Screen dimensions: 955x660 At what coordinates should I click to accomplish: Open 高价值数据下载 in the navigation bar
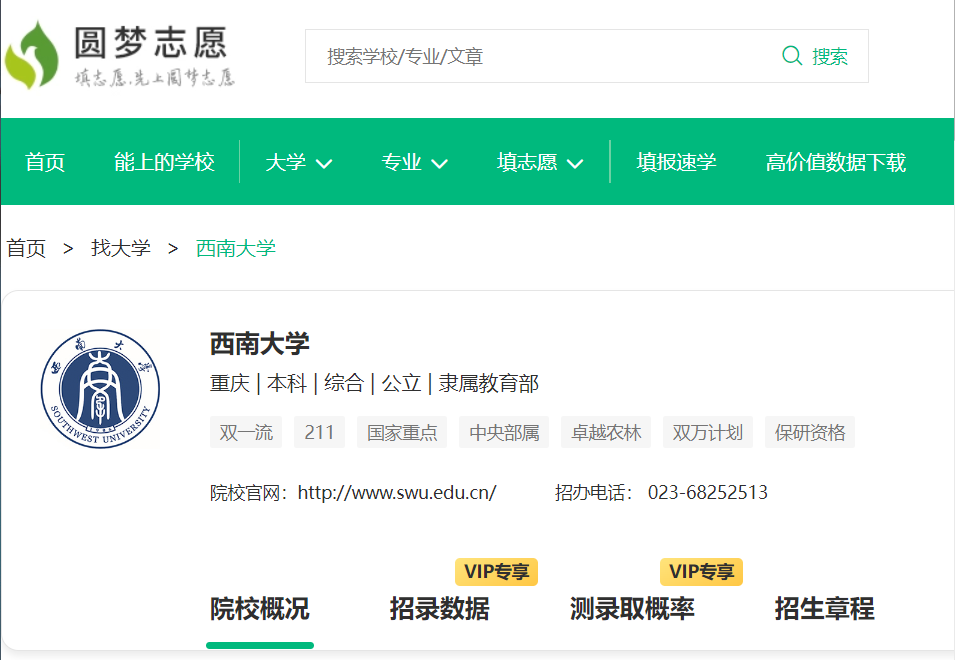[x=836, y=162]
